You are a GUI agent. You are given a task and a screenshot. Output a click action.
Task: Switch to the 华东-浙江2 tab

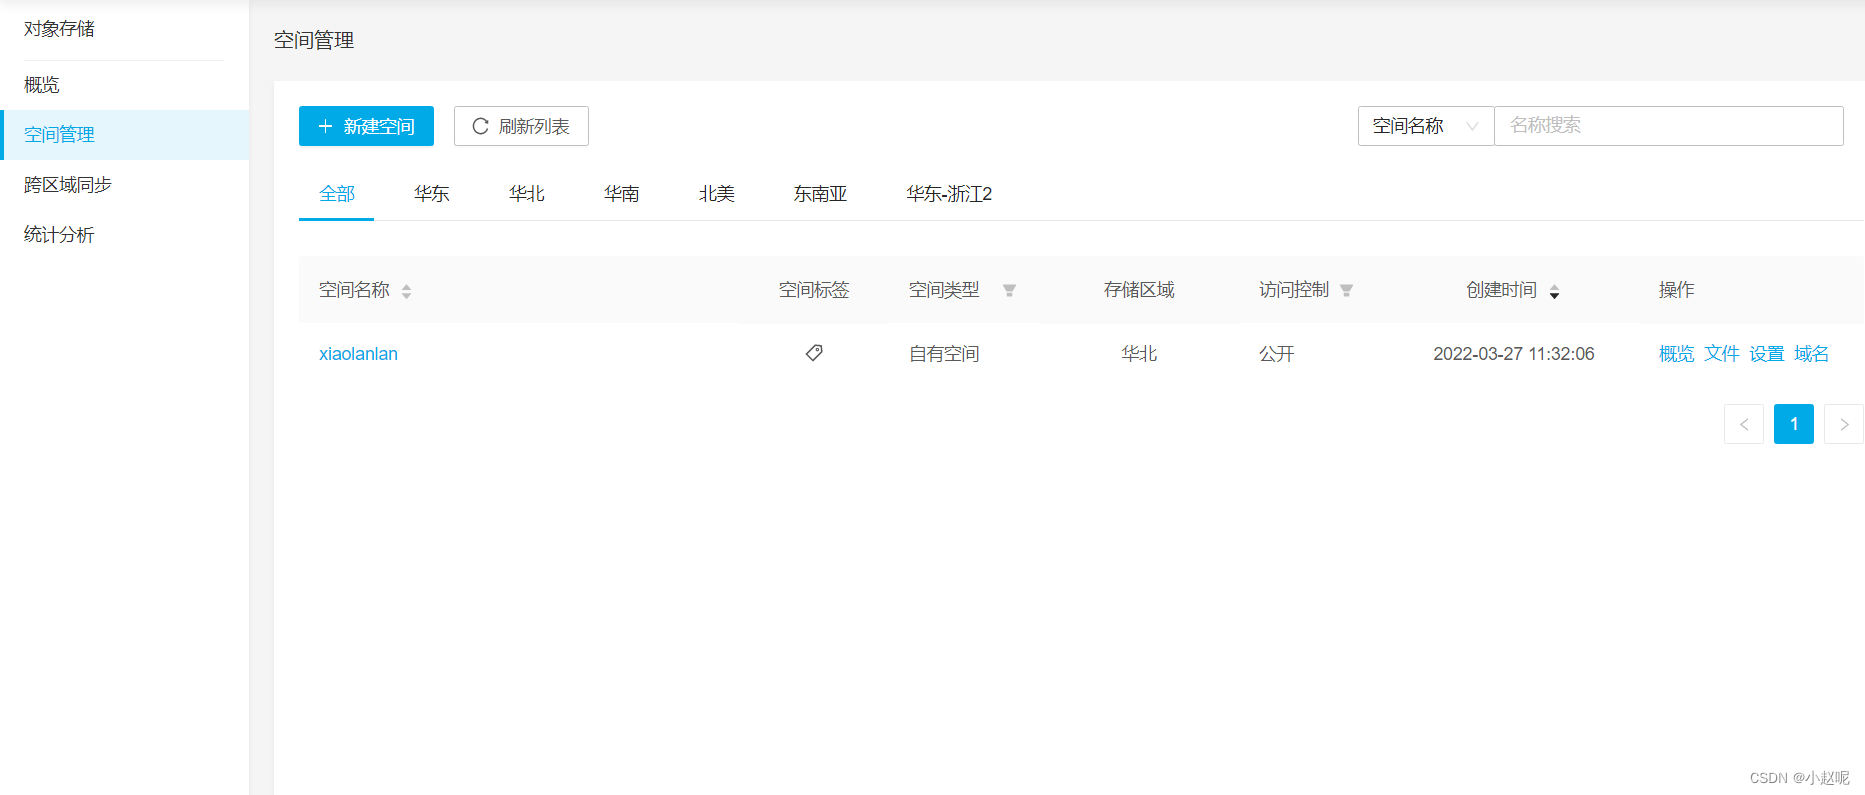pos(950,194)
